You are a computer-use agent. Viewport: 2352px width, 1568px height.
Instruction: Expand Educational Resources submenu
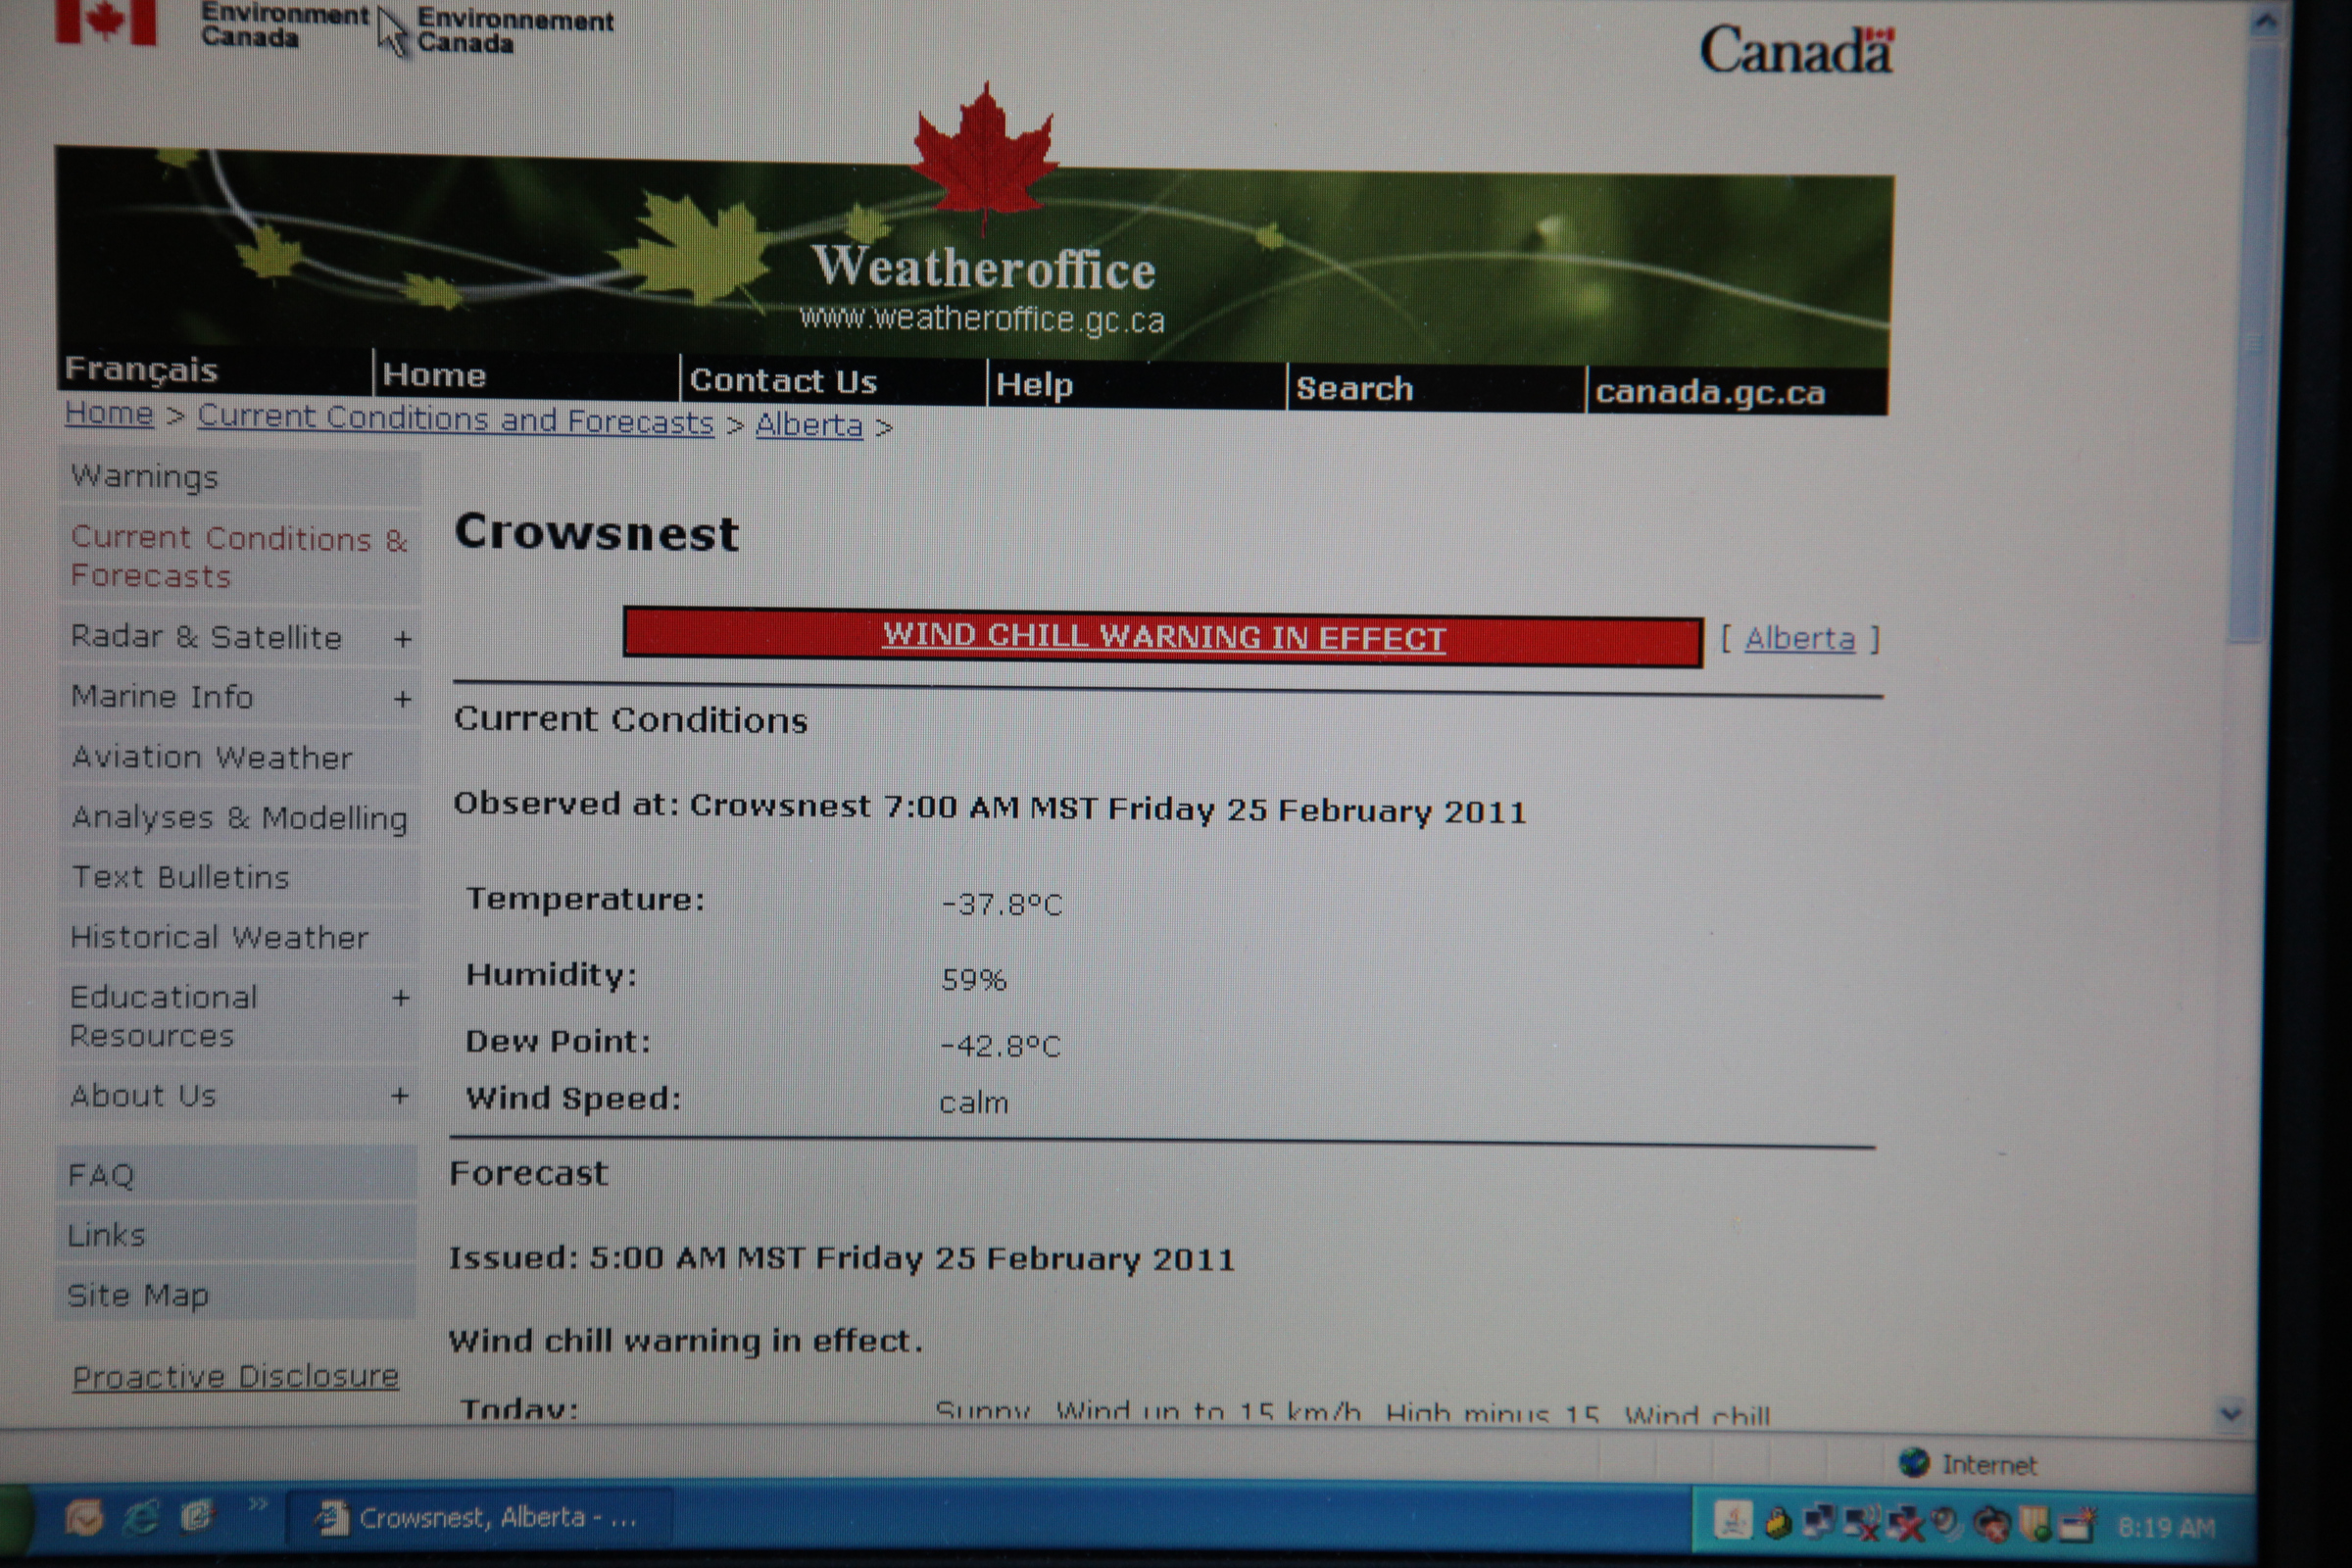pos(400,998)
